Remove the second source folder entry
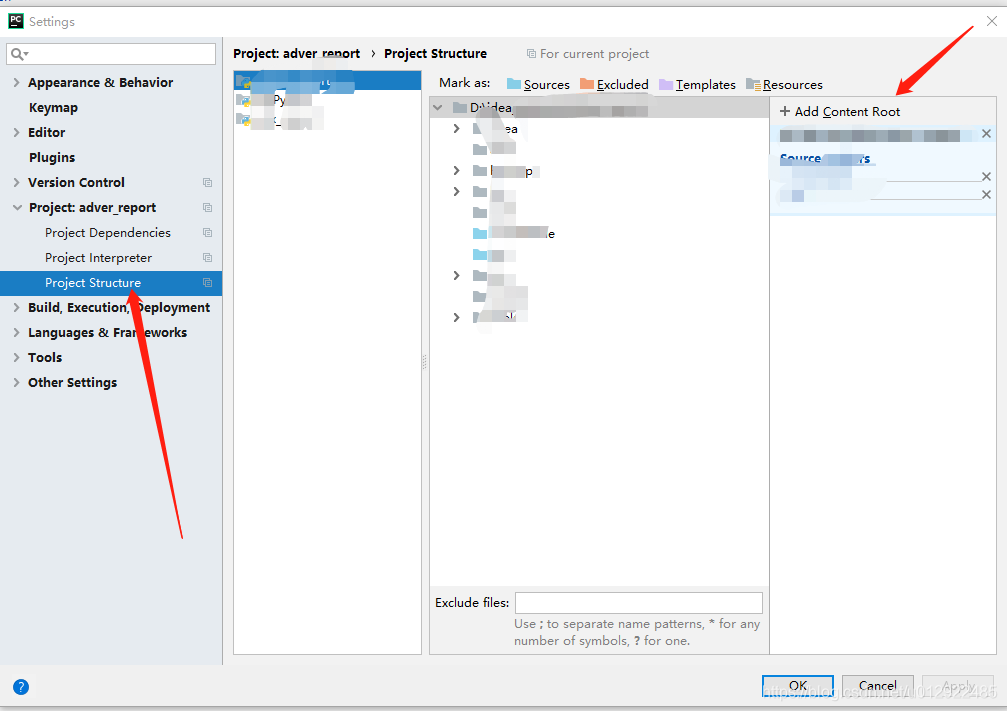This screenshot has width=1007, height=711. (986, 195)
